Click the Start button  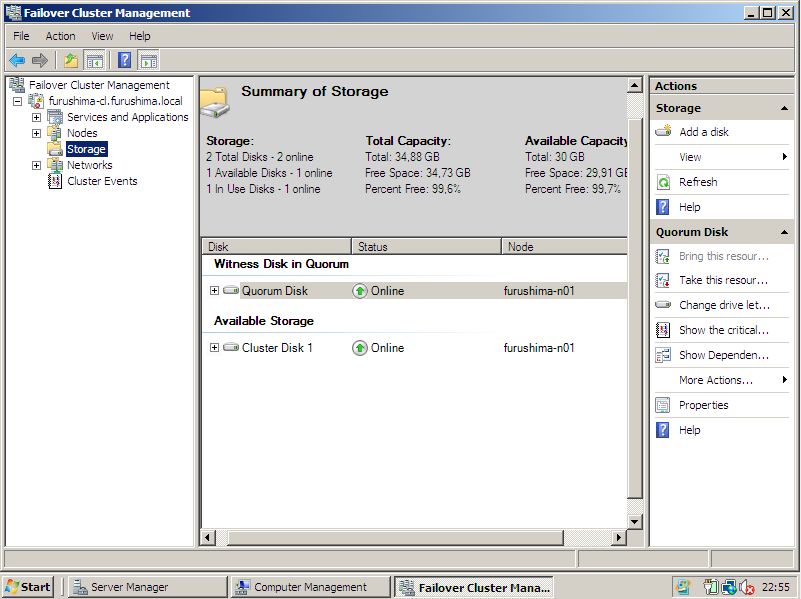(28, 587)
